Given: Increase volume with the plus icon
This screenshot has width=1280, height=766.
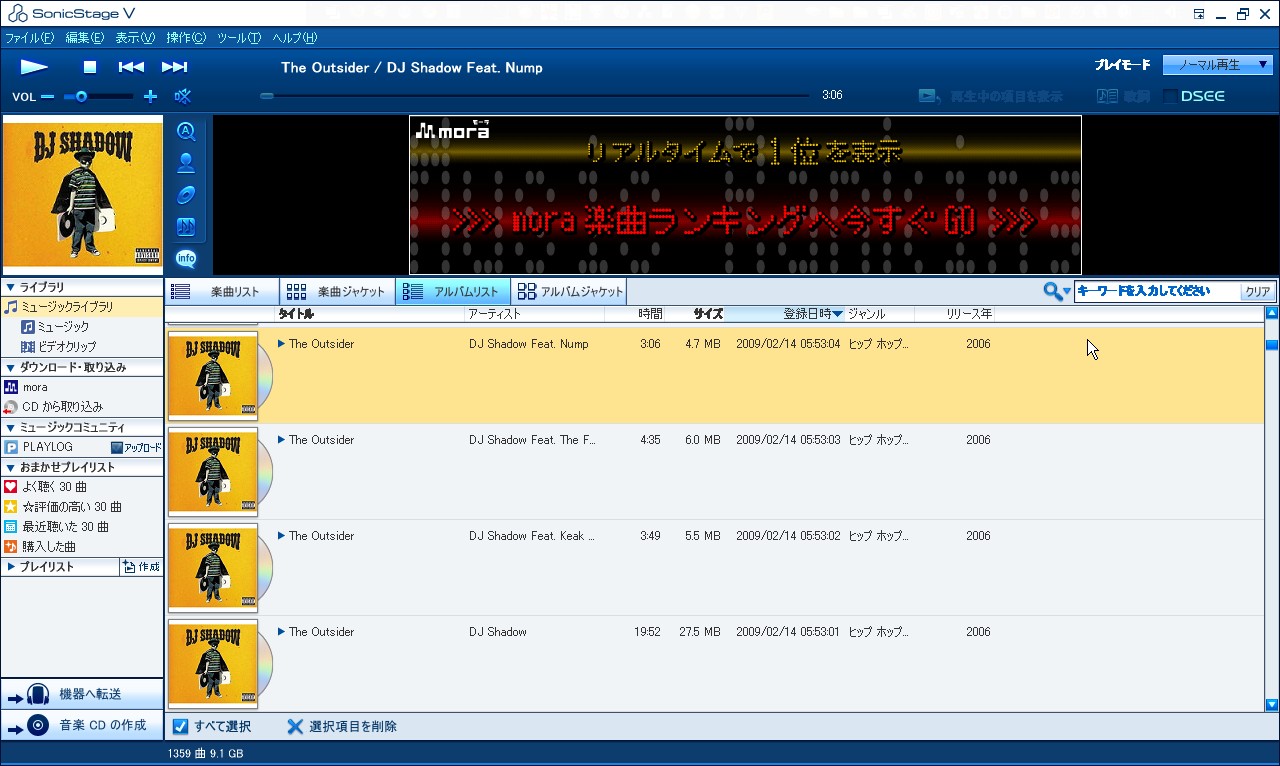Looking at the screenshot, I should (x=151, y=97).
